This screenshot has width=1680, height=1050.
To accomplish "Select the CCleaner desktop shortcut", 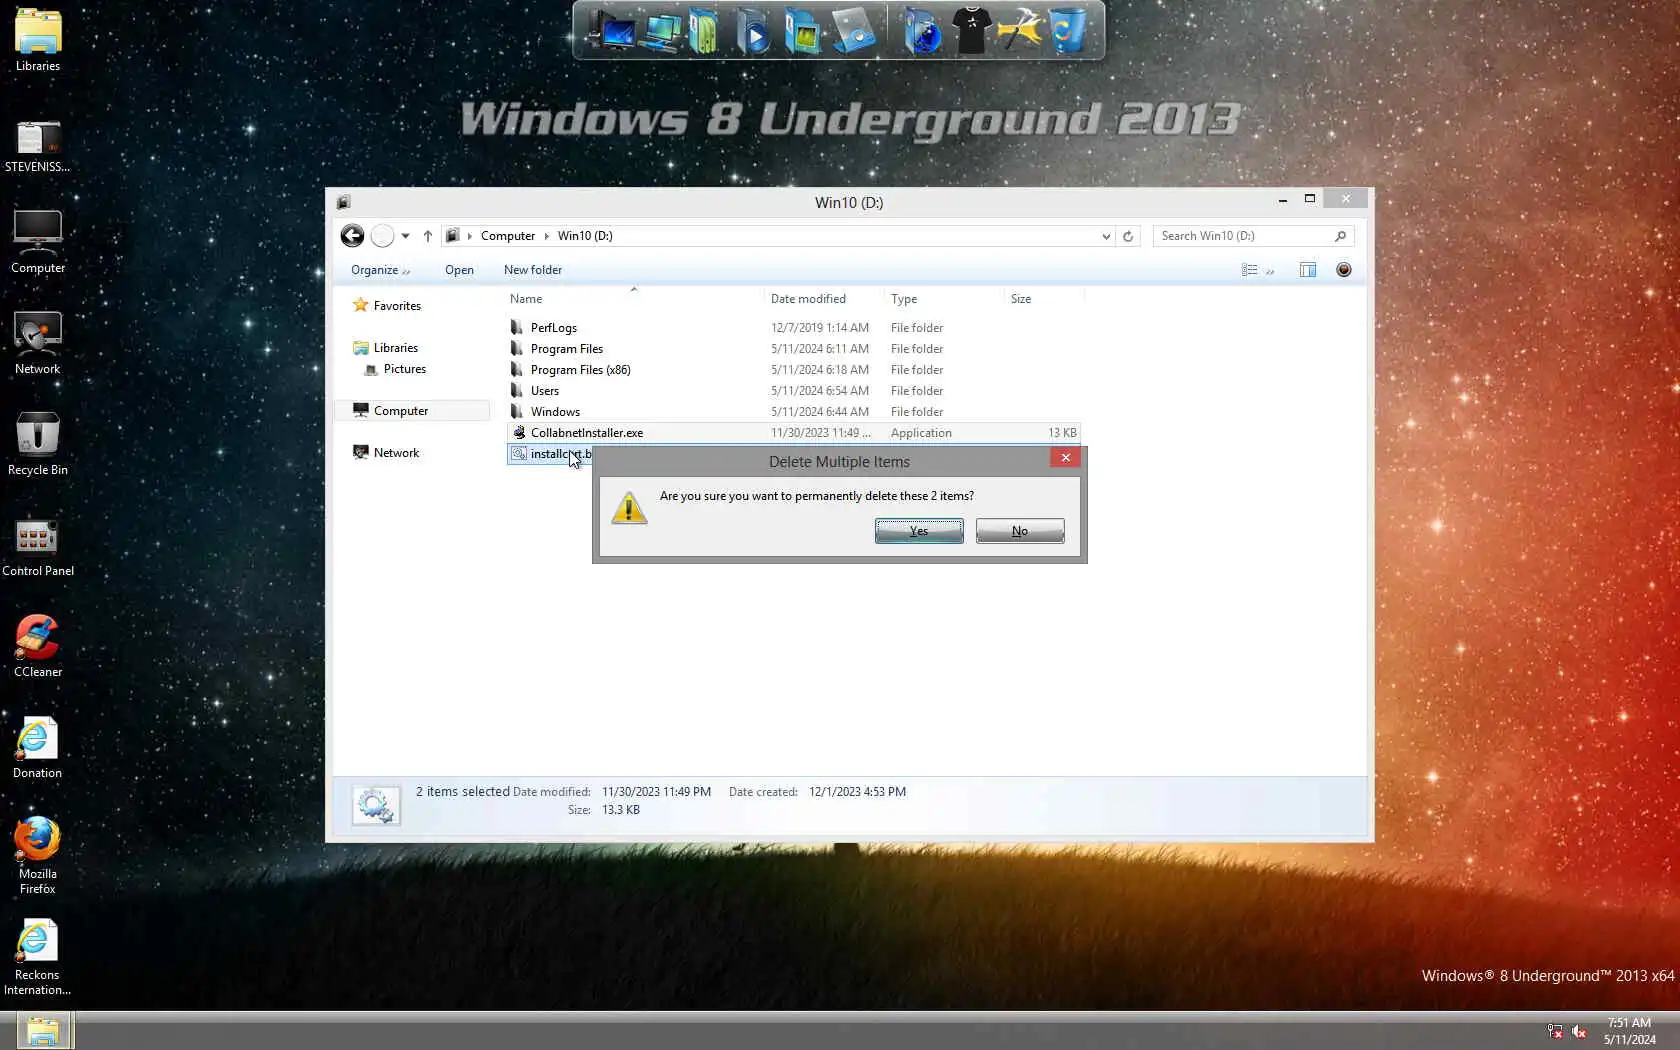I will click(x=38, y=646).
